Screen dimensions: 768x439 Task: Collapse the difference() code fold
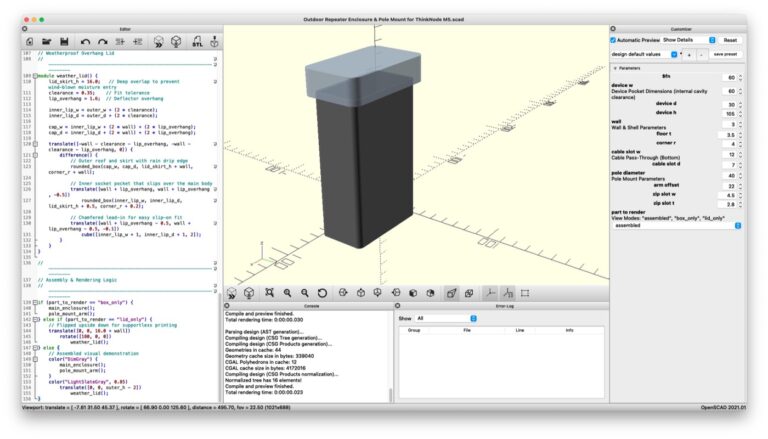pos(35,155)
